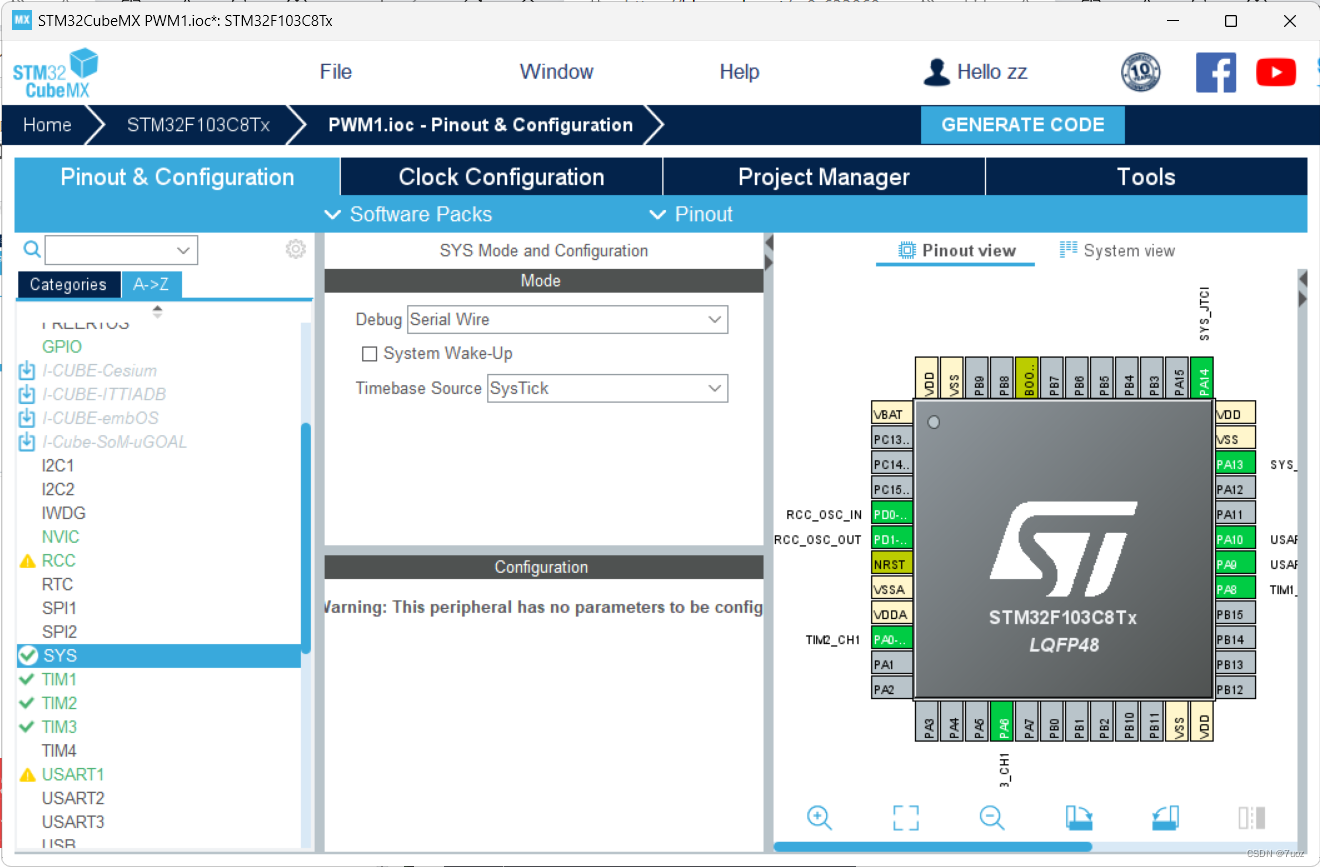This screenshot has height=867, width=1320.
Task: Select RCC in the peripheral list
Action: click(x=58, y=561)
